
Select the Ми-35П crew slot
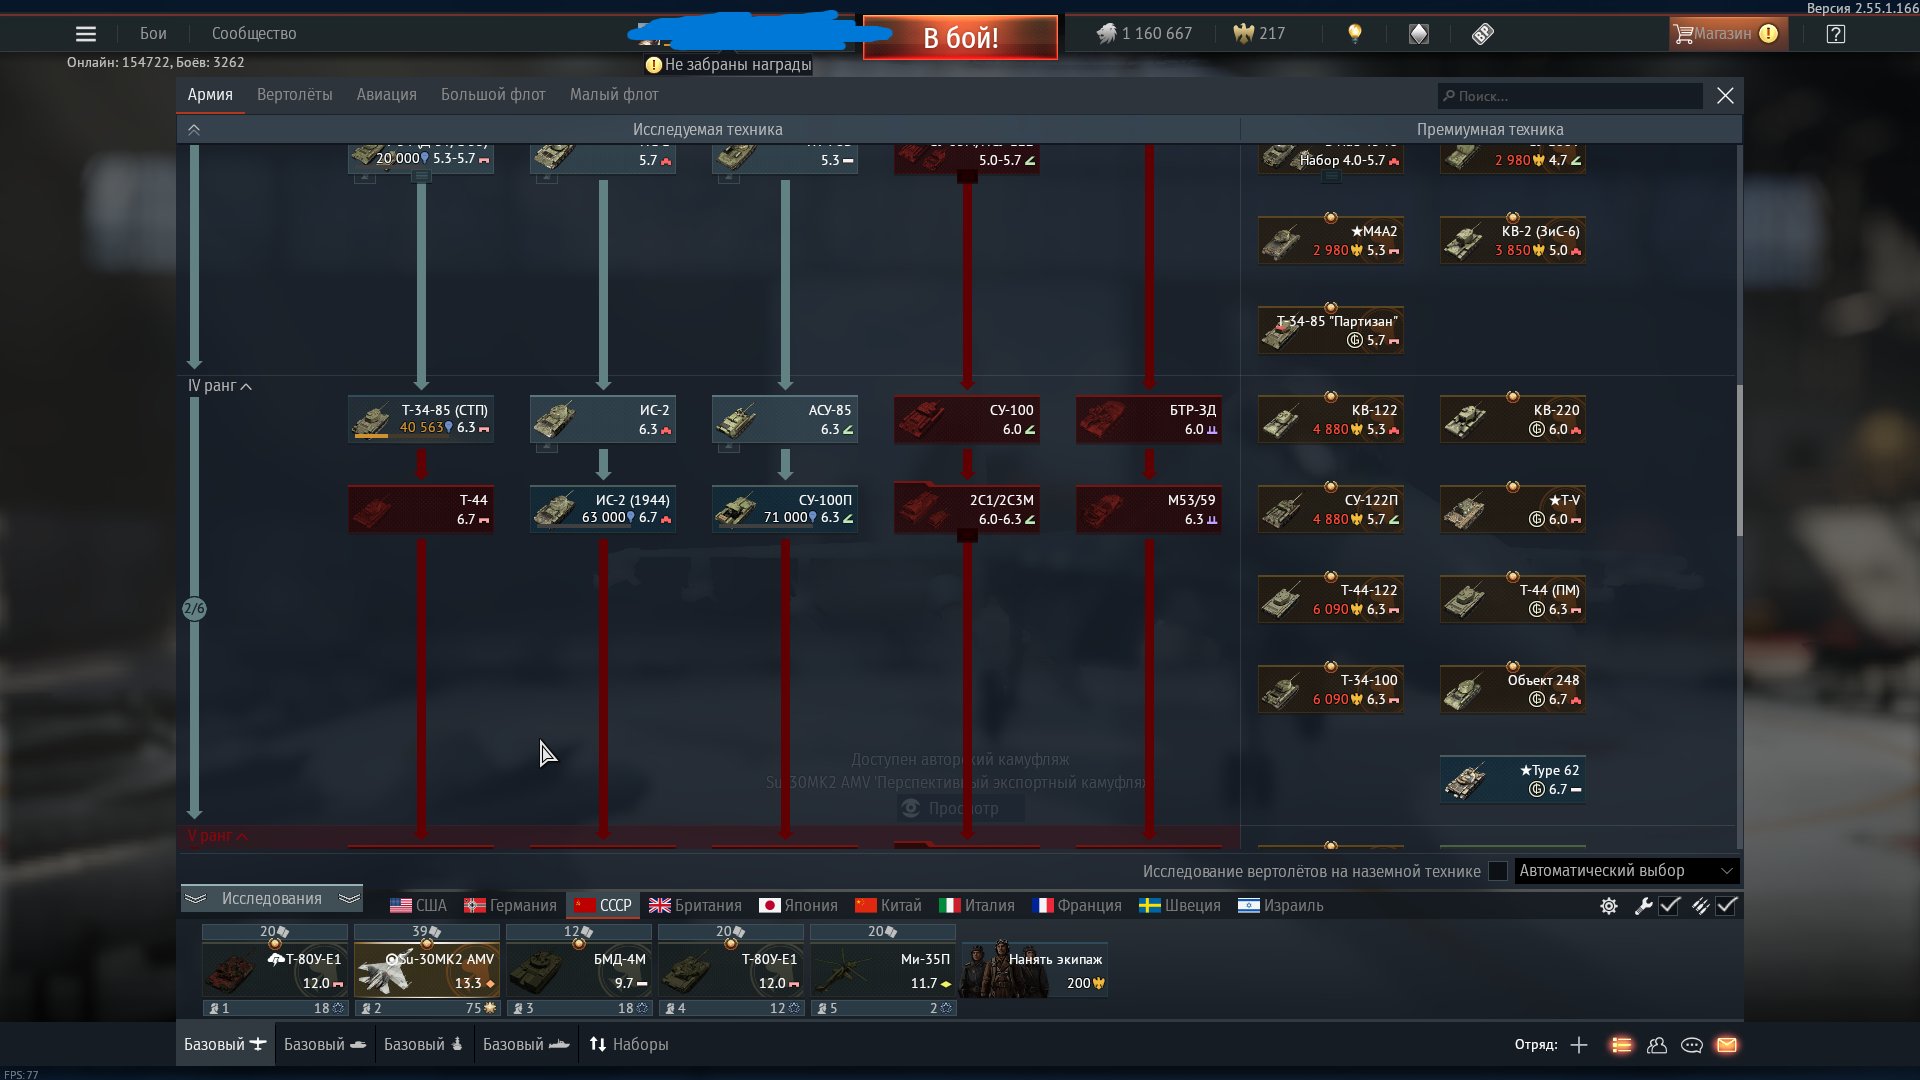coord(883,970)
